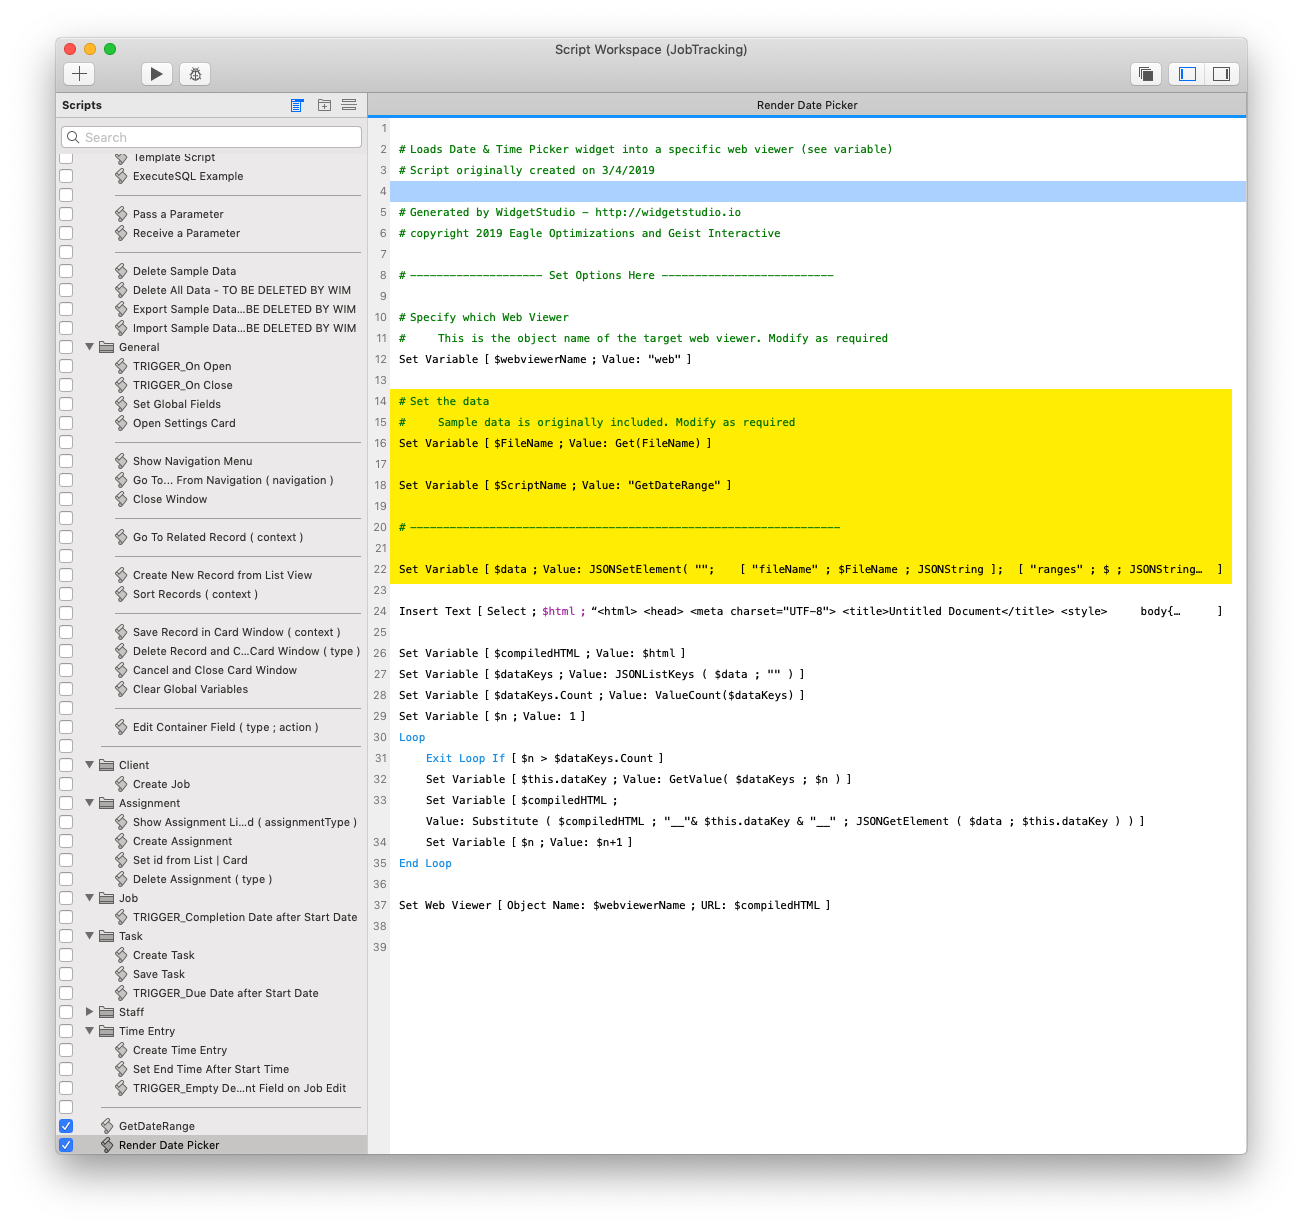Uncheck the GetDateRange checkbox
Viewport: 1303px width, 1228px height.
click(x=66, y=1126)
